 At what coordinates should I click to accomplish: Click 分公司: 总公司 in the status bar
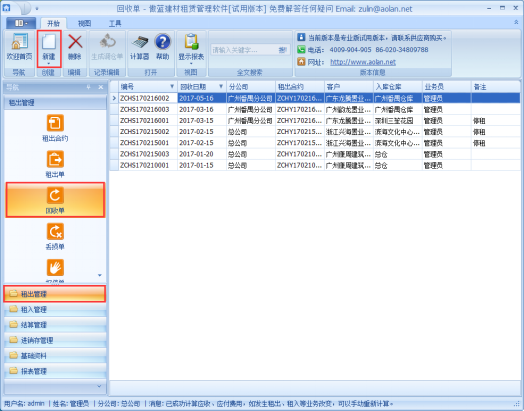[x=119, y=404]
